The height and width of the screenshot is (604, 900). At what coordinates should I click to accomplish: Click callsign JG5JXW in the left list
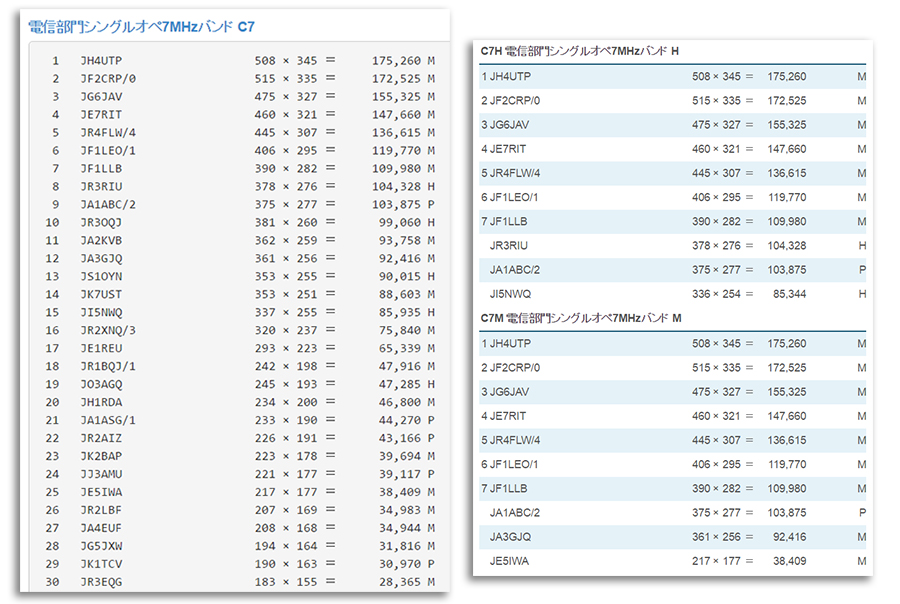(x=101, y=546)
